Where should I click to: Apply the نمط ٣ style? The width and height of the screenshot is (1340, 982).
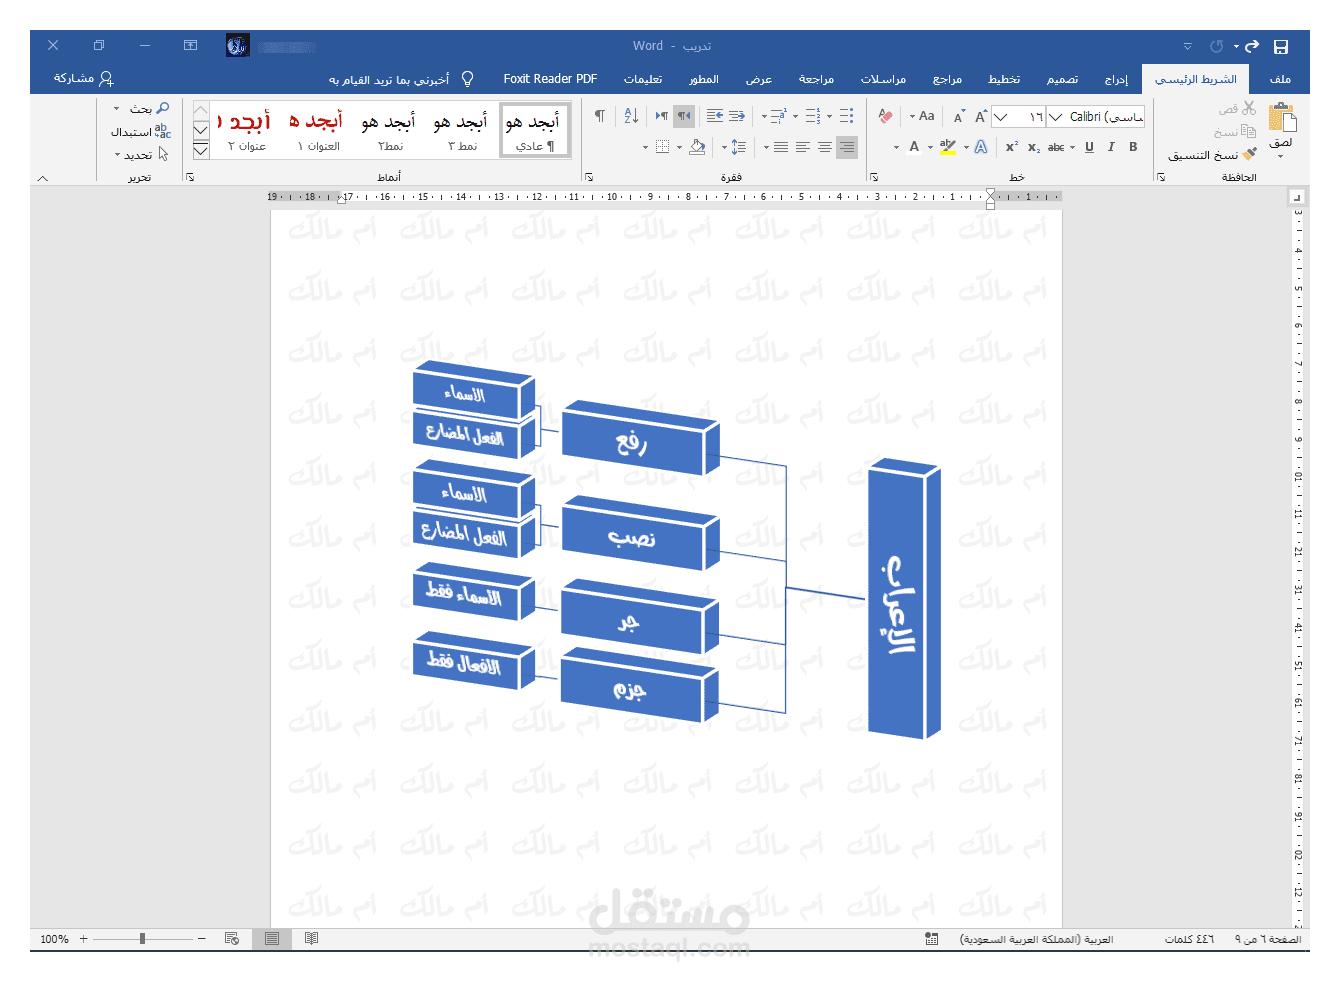coord(462,130)
